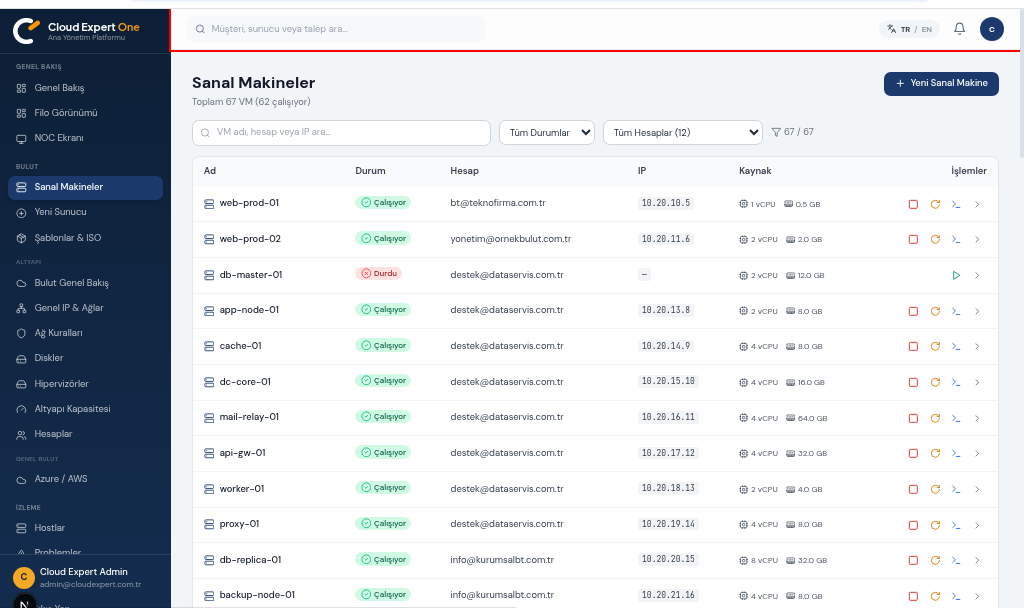Restart the backup-node-01 machine
The width and height of the screenshot is (1024, 608).
click(x=935, y=596)
